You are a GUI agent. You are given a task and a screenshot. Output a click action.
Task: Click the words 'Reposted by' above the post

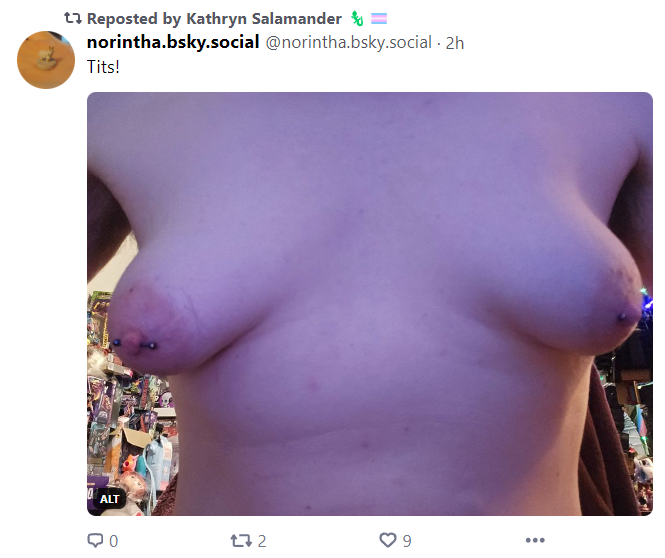134,19
